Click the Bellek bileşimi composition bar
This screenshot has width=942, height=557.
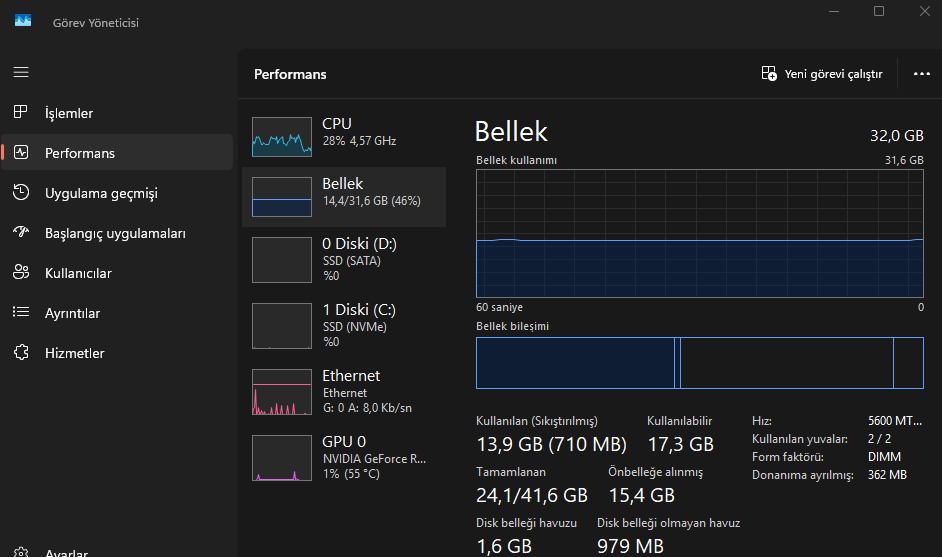coord(699,362)
